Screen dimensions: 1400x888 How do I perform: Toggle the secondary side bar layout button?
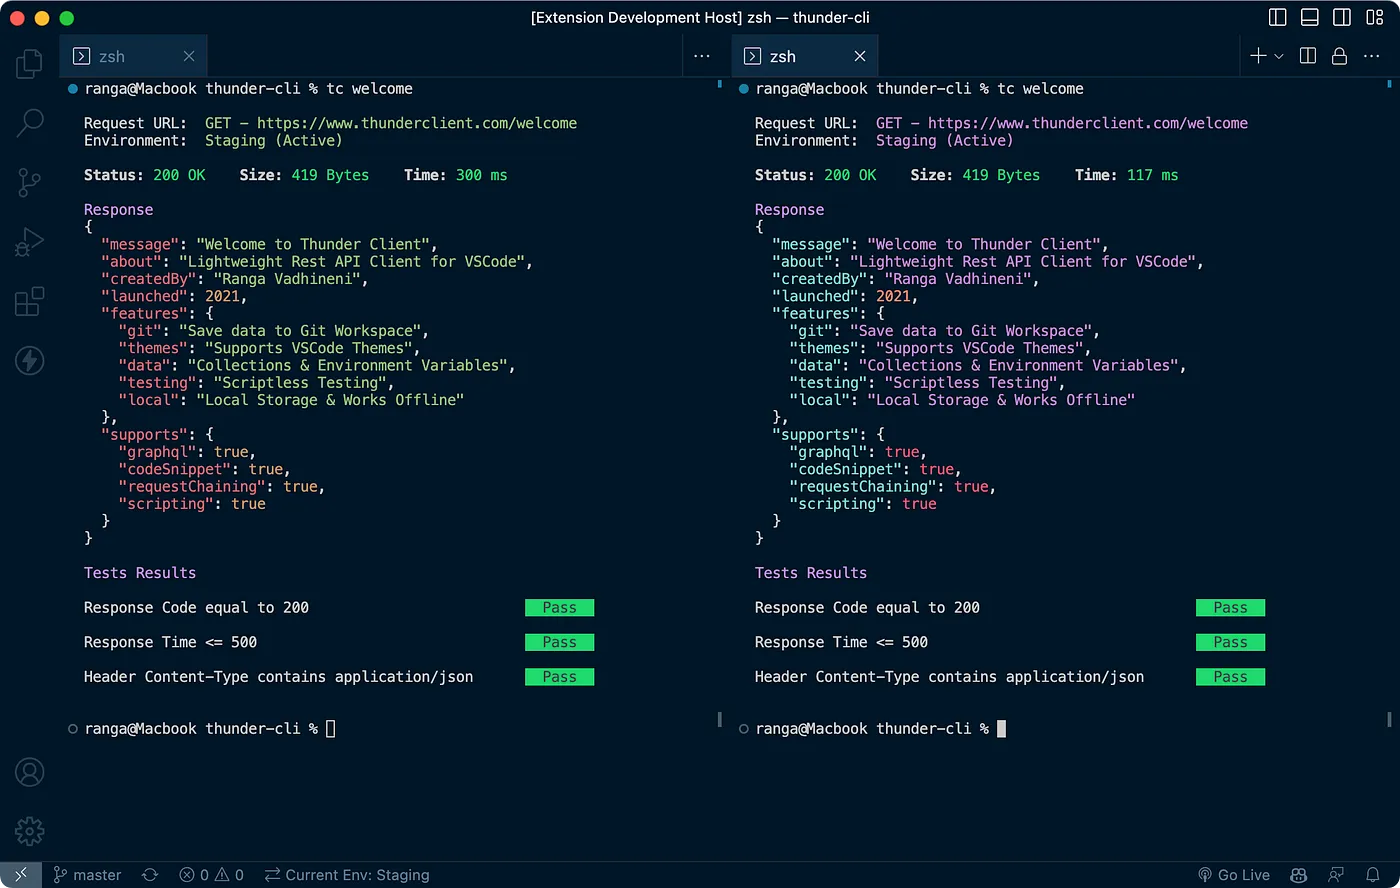click(1342, 18)
